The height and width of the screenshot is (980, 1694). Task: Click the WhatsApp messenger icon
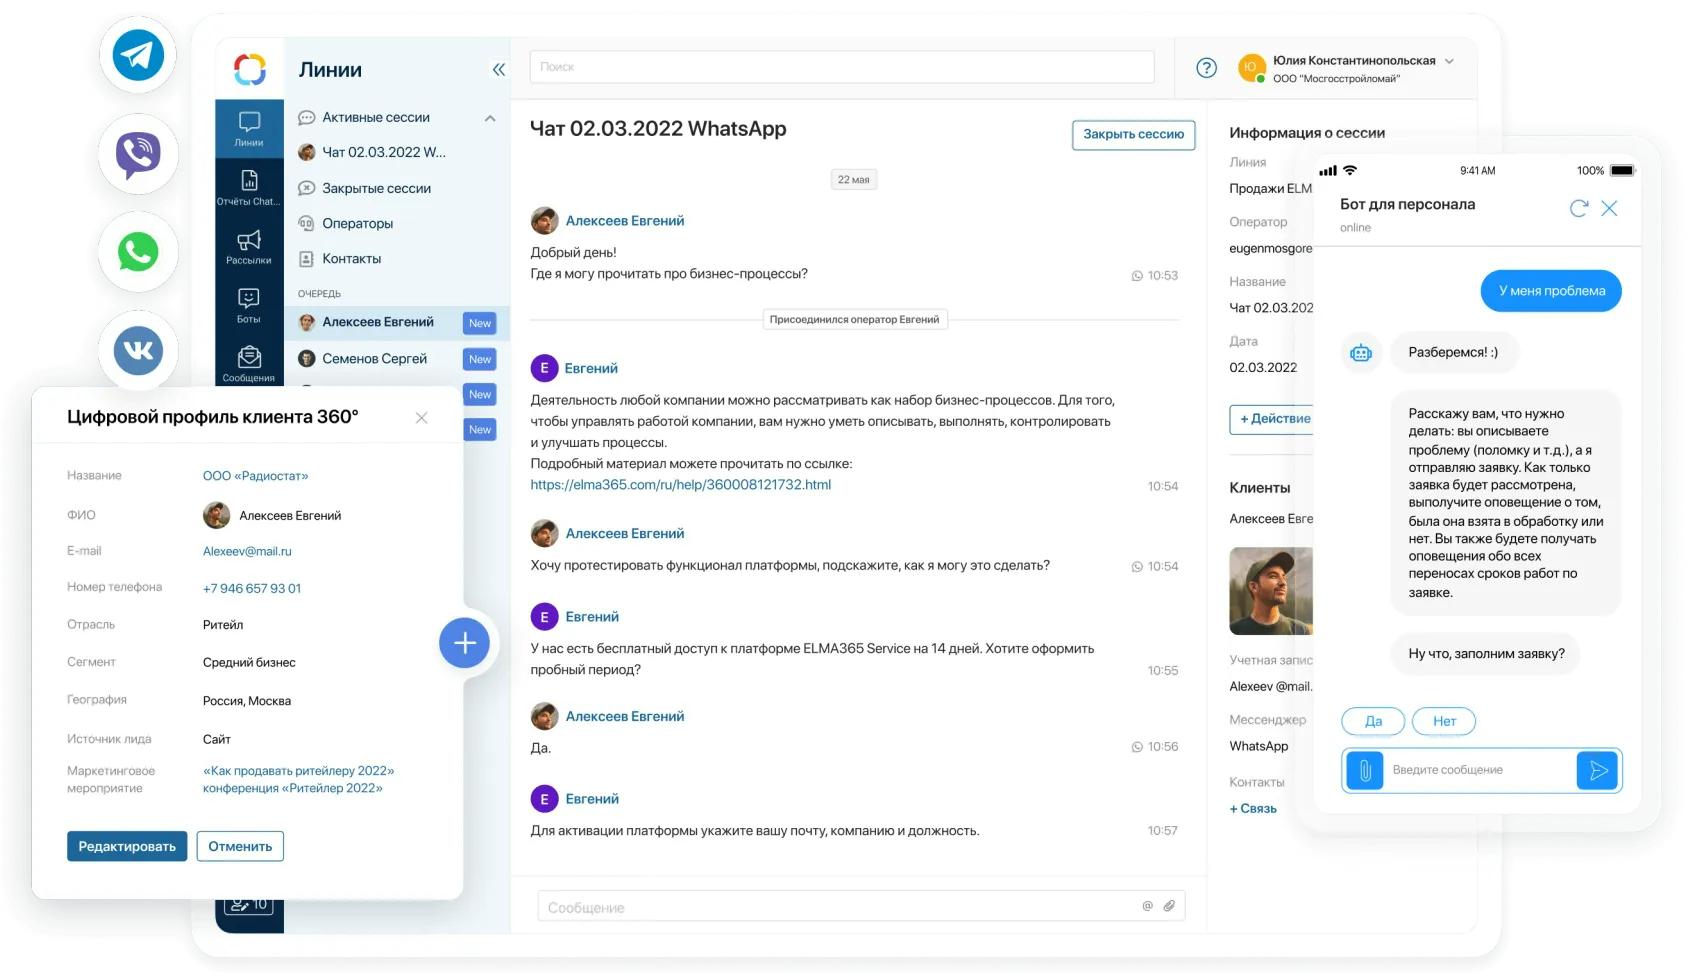[x=138, y=252]
